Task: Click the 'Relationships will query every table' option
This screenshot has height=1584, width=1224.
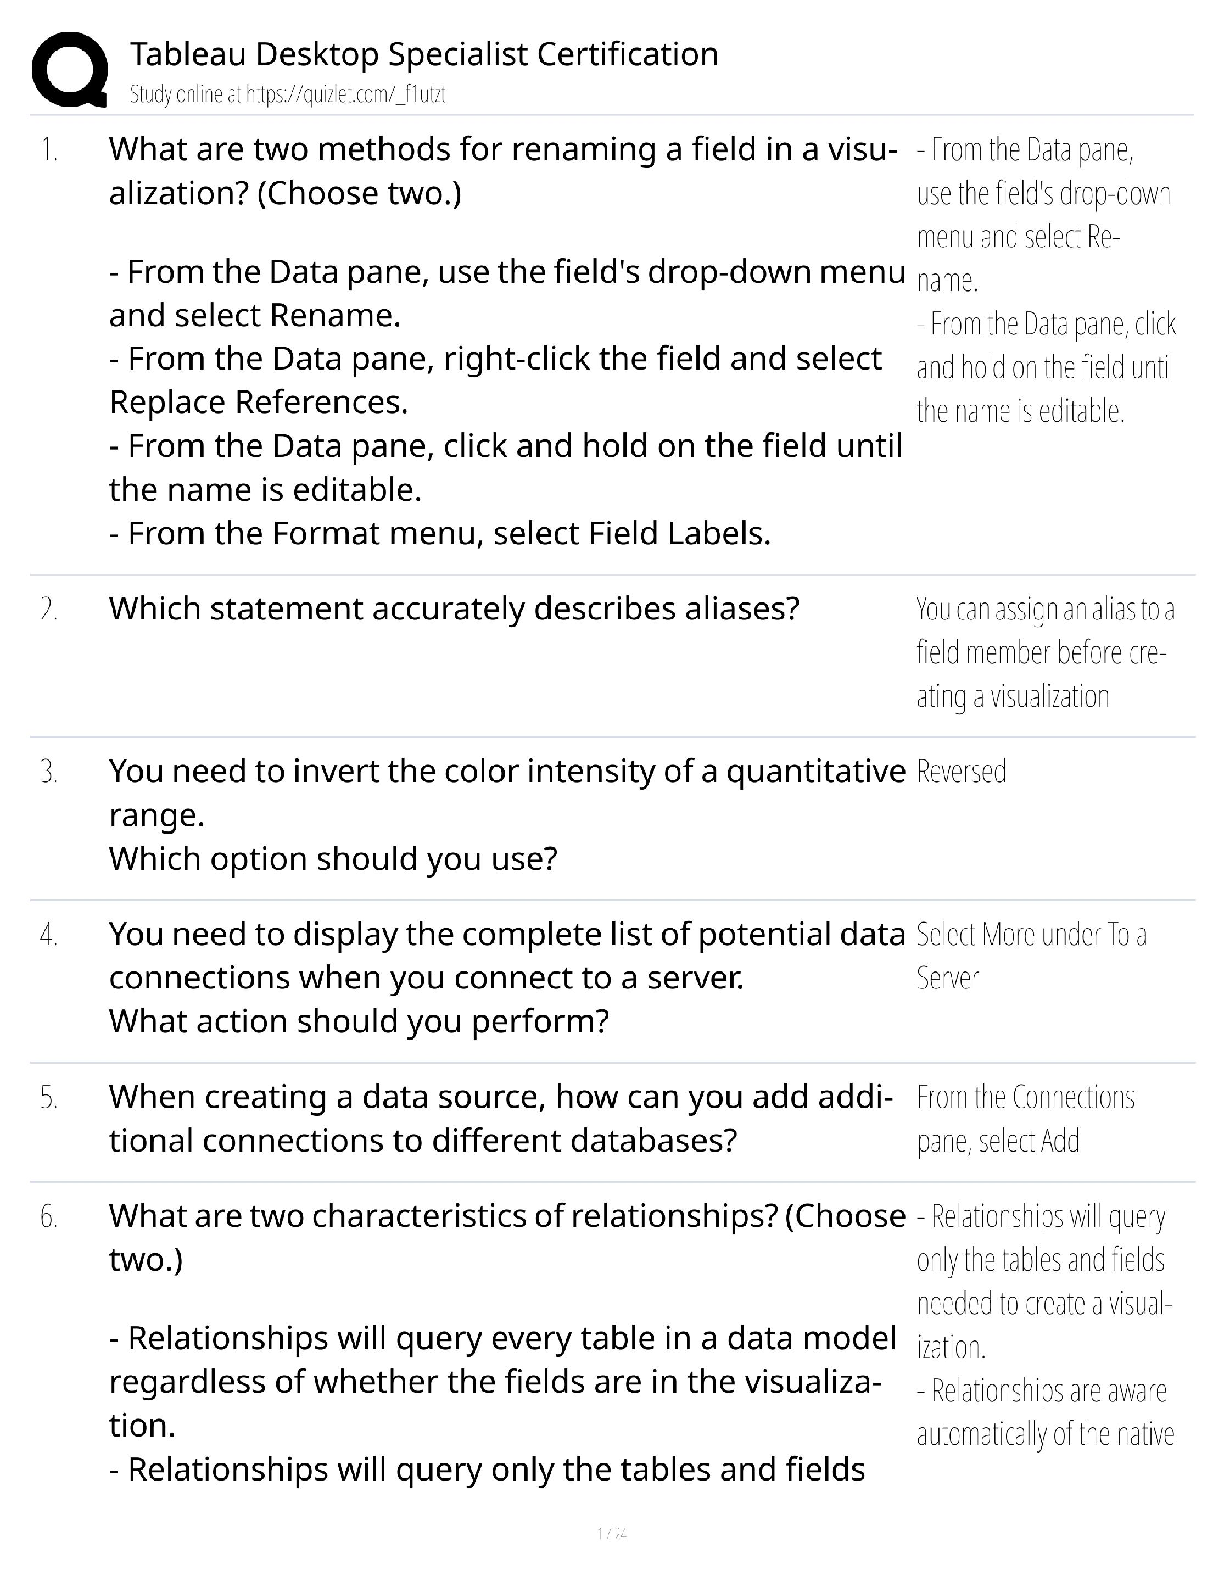Action: click(x=503, y=1381)
